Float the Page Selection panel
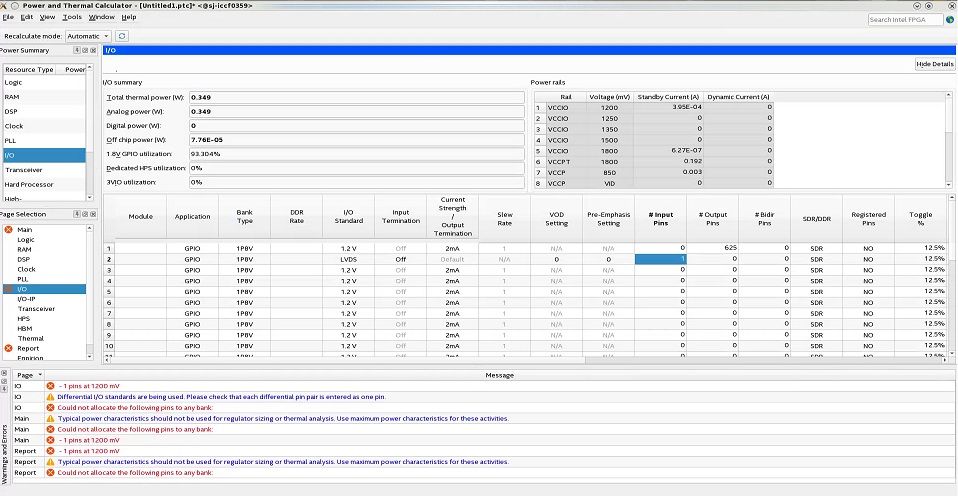958x496 pixels. point(86,214)
